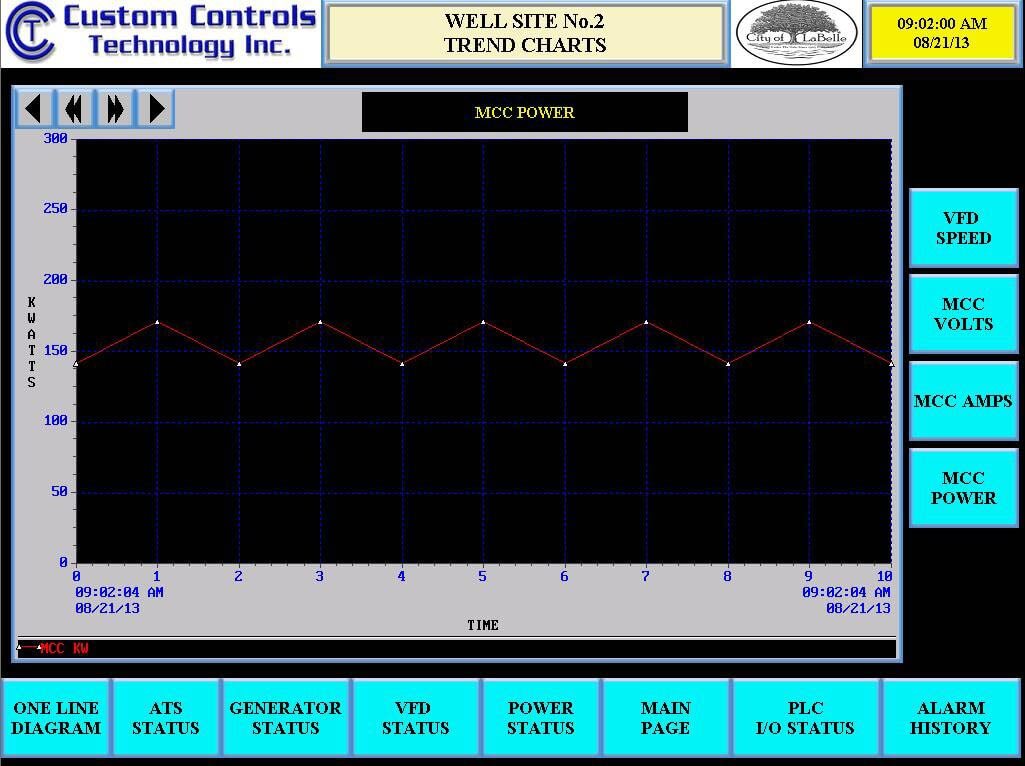Show the VFD Speed trend chart
This screenshot has width=1025, height=766.
963,228
